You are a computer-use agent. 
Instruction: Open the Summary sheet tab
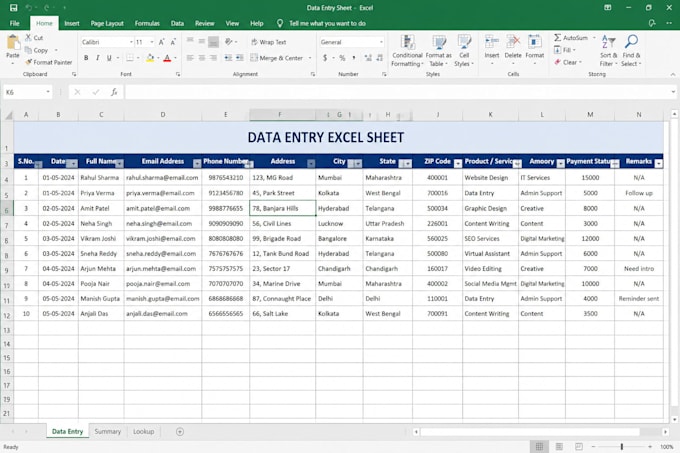click(x=108, y=431)
